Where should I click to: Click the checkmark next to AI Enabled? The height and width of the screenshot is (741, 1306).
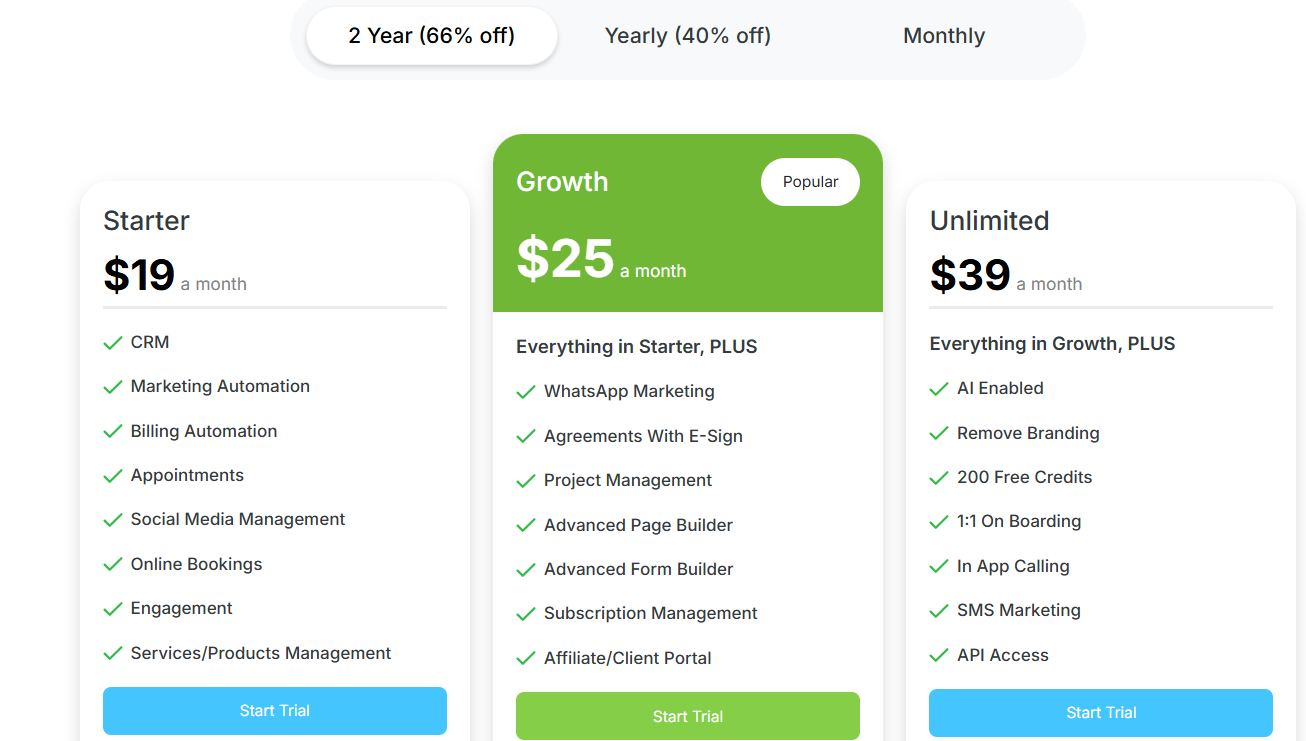coord(939,389)
